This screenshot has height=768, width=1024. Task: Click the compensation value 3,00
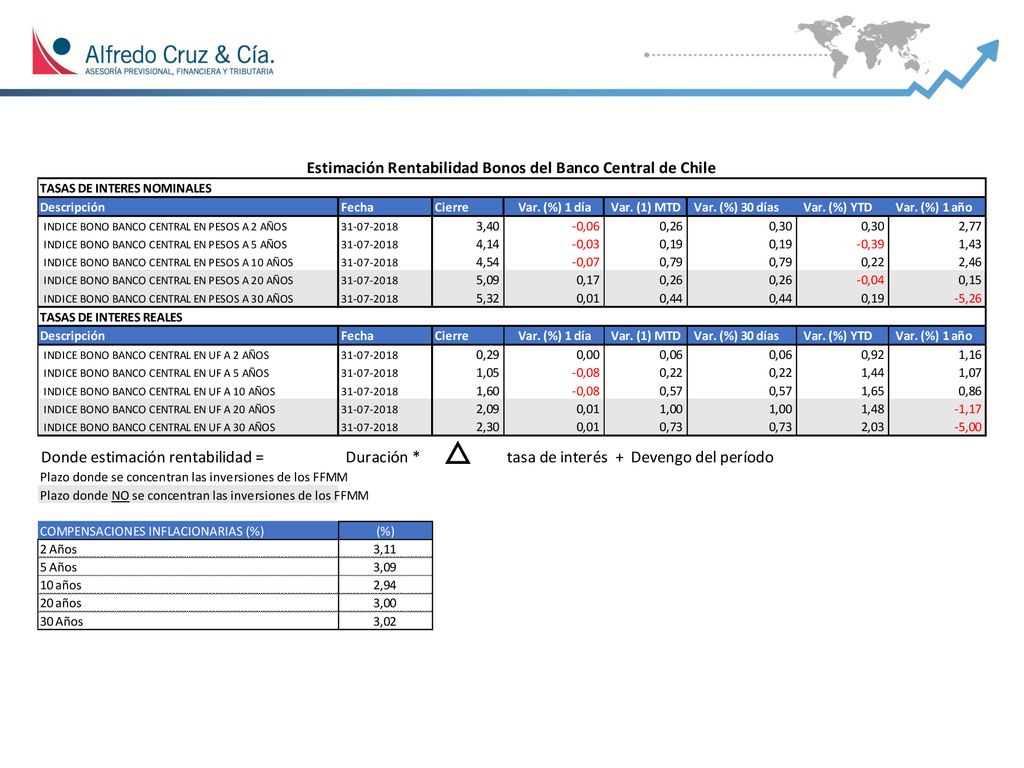pos(385,603)
